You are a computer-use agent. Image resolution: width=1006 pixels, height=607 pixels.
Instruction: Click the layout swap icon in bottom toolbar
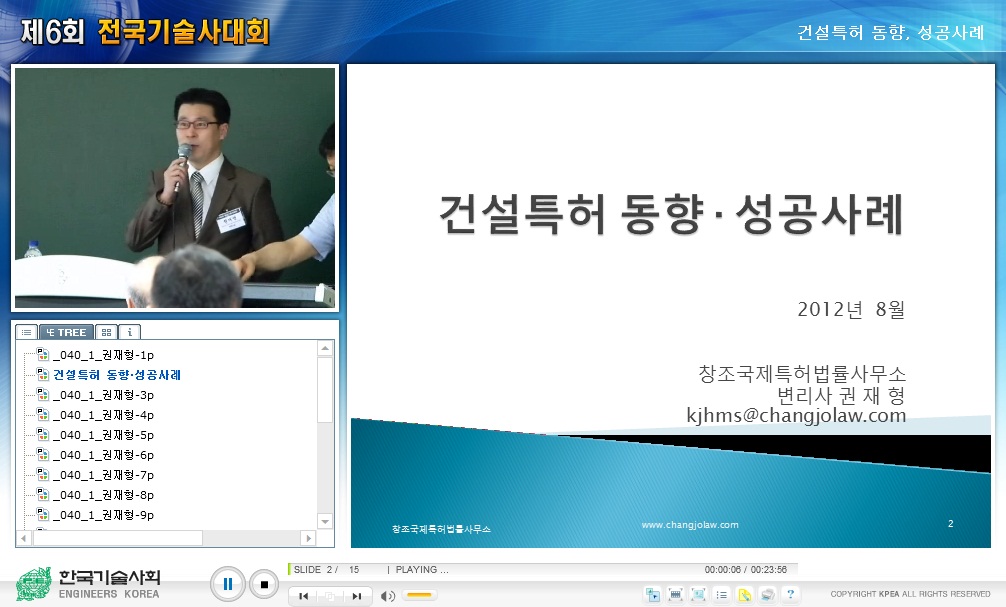pos(653,595)
